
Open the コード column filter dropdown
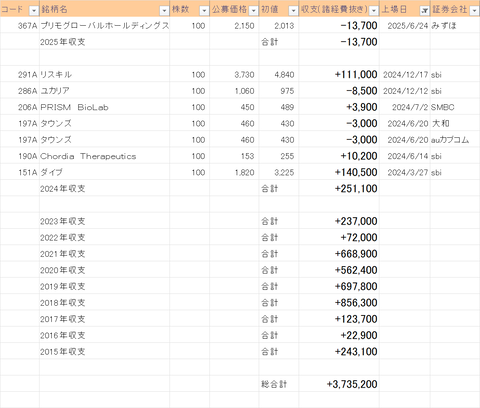34,11
